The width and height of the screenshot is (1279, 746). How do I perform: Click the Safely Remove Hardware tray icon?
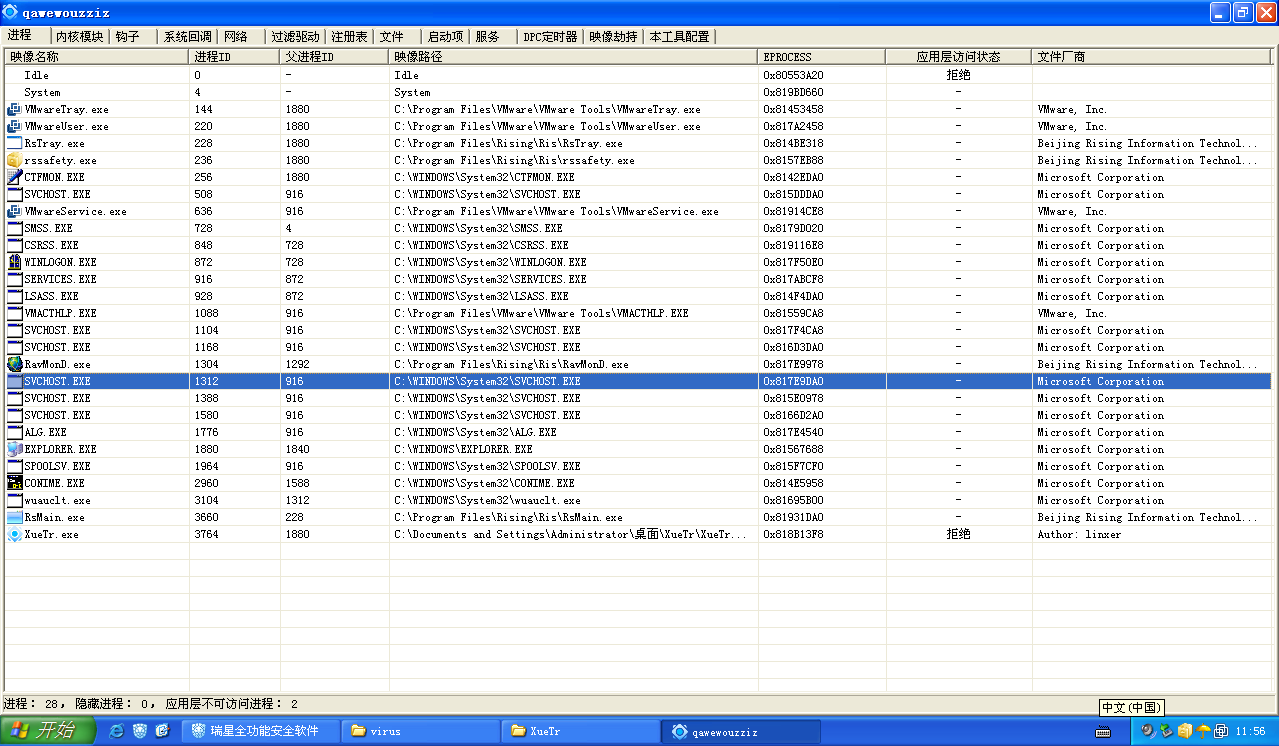tap(1165, 731)
